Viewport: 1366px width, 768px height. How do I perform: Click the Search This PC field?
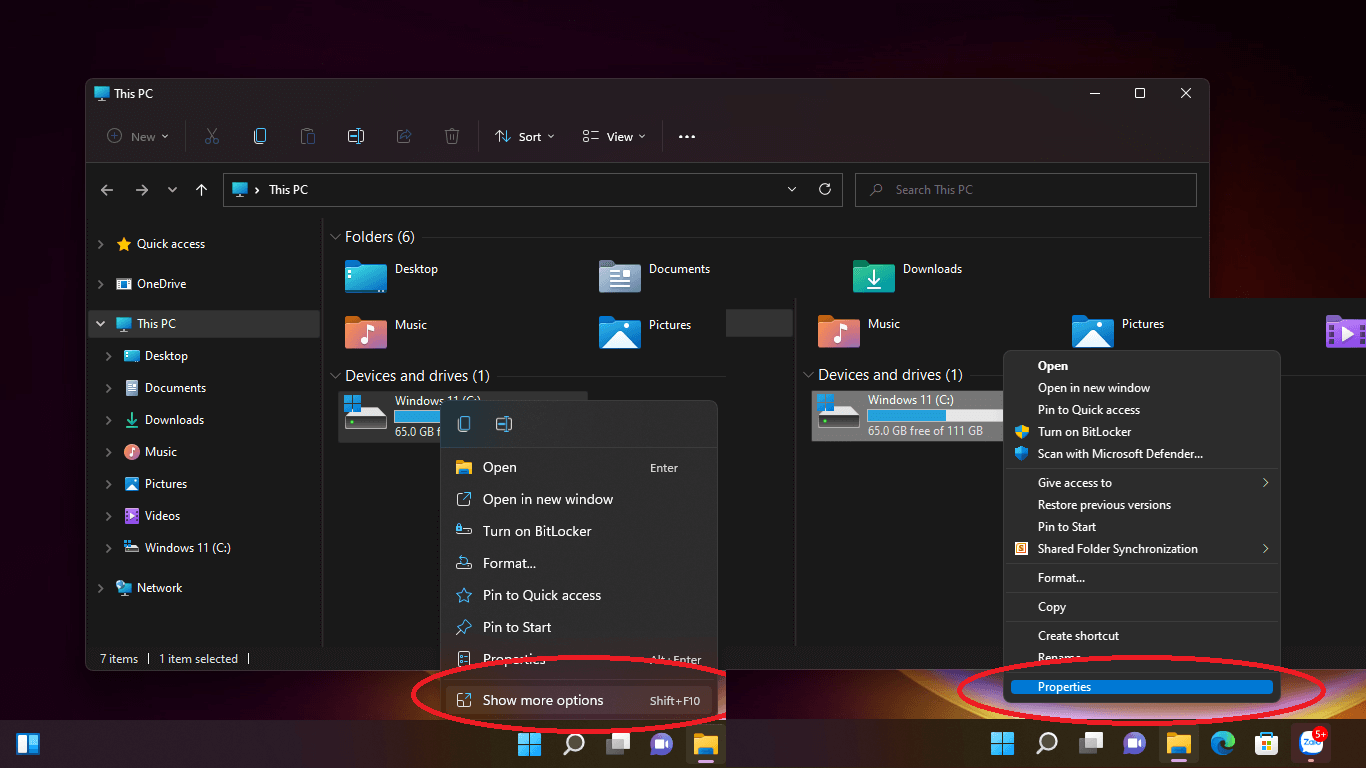(x=1026, y=189)
